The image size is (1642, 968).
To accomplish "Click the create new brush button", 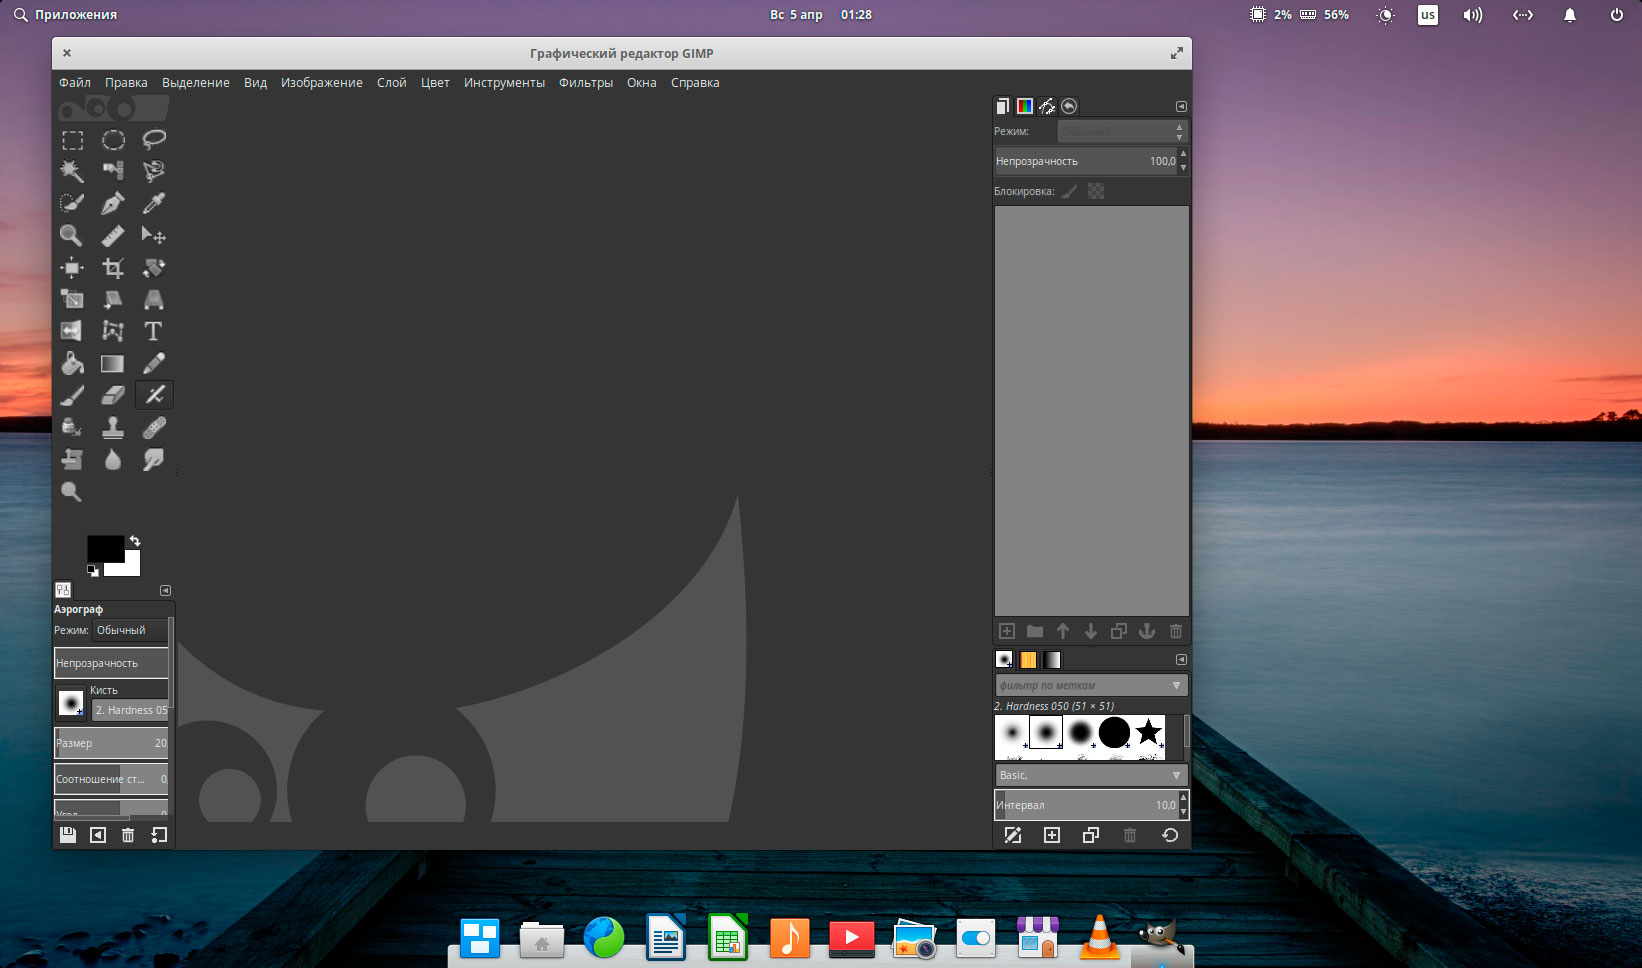I will coord(1051,835).
